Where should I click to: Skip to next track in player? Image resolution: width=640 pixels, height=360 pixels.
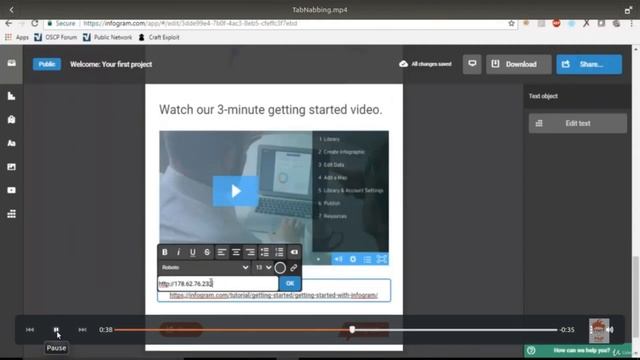[x=82, y=330]
